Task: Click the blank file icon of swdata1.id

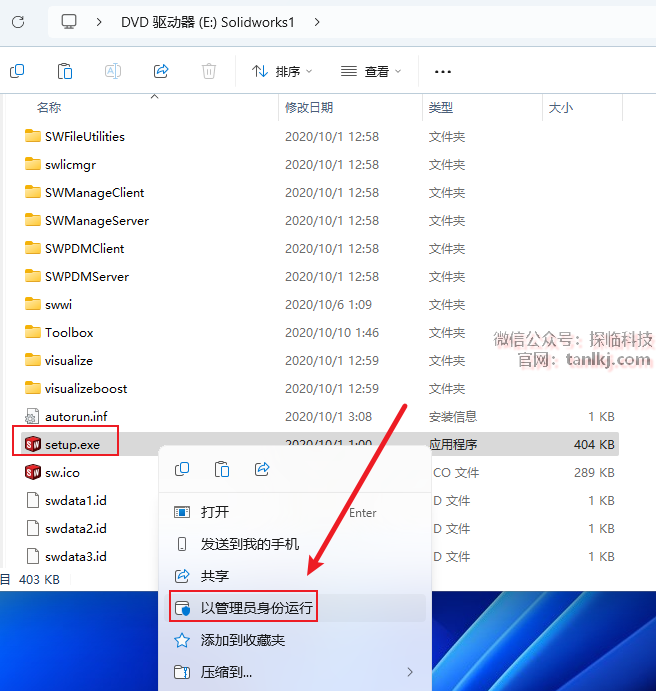Action: pyautogui.click(x=33, y=501)
